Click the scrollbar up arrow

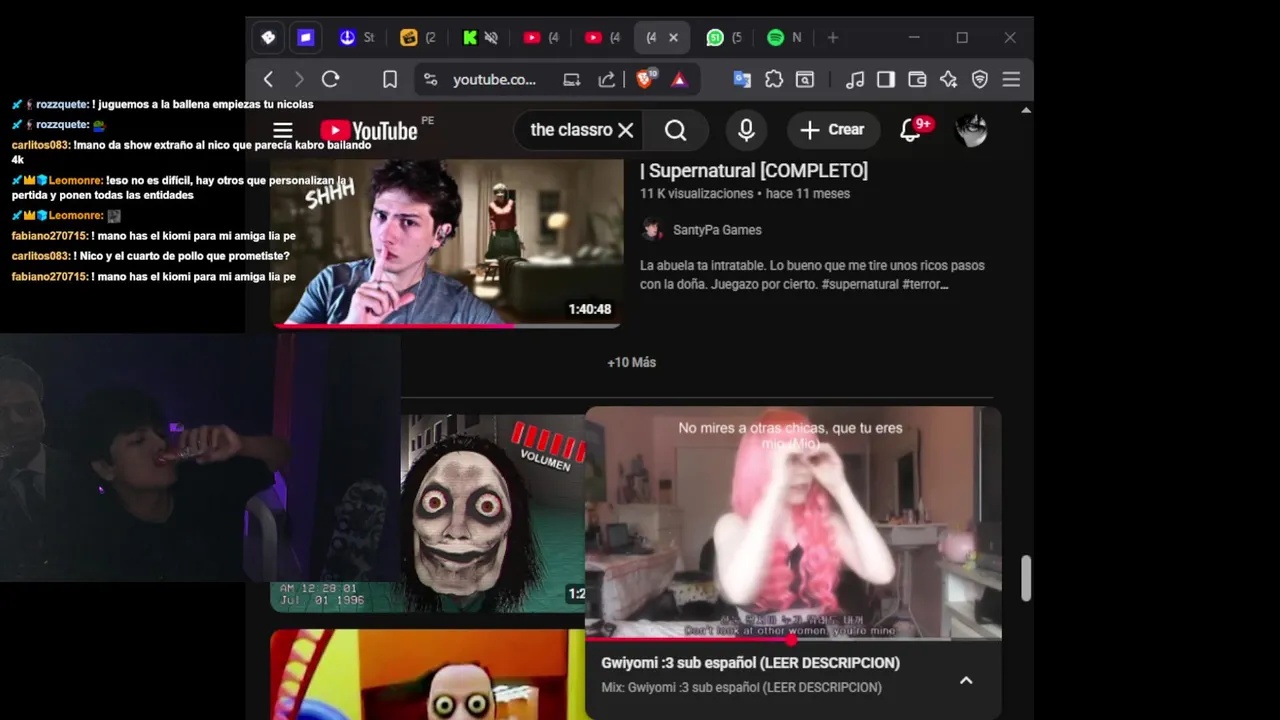point(1026,109)
